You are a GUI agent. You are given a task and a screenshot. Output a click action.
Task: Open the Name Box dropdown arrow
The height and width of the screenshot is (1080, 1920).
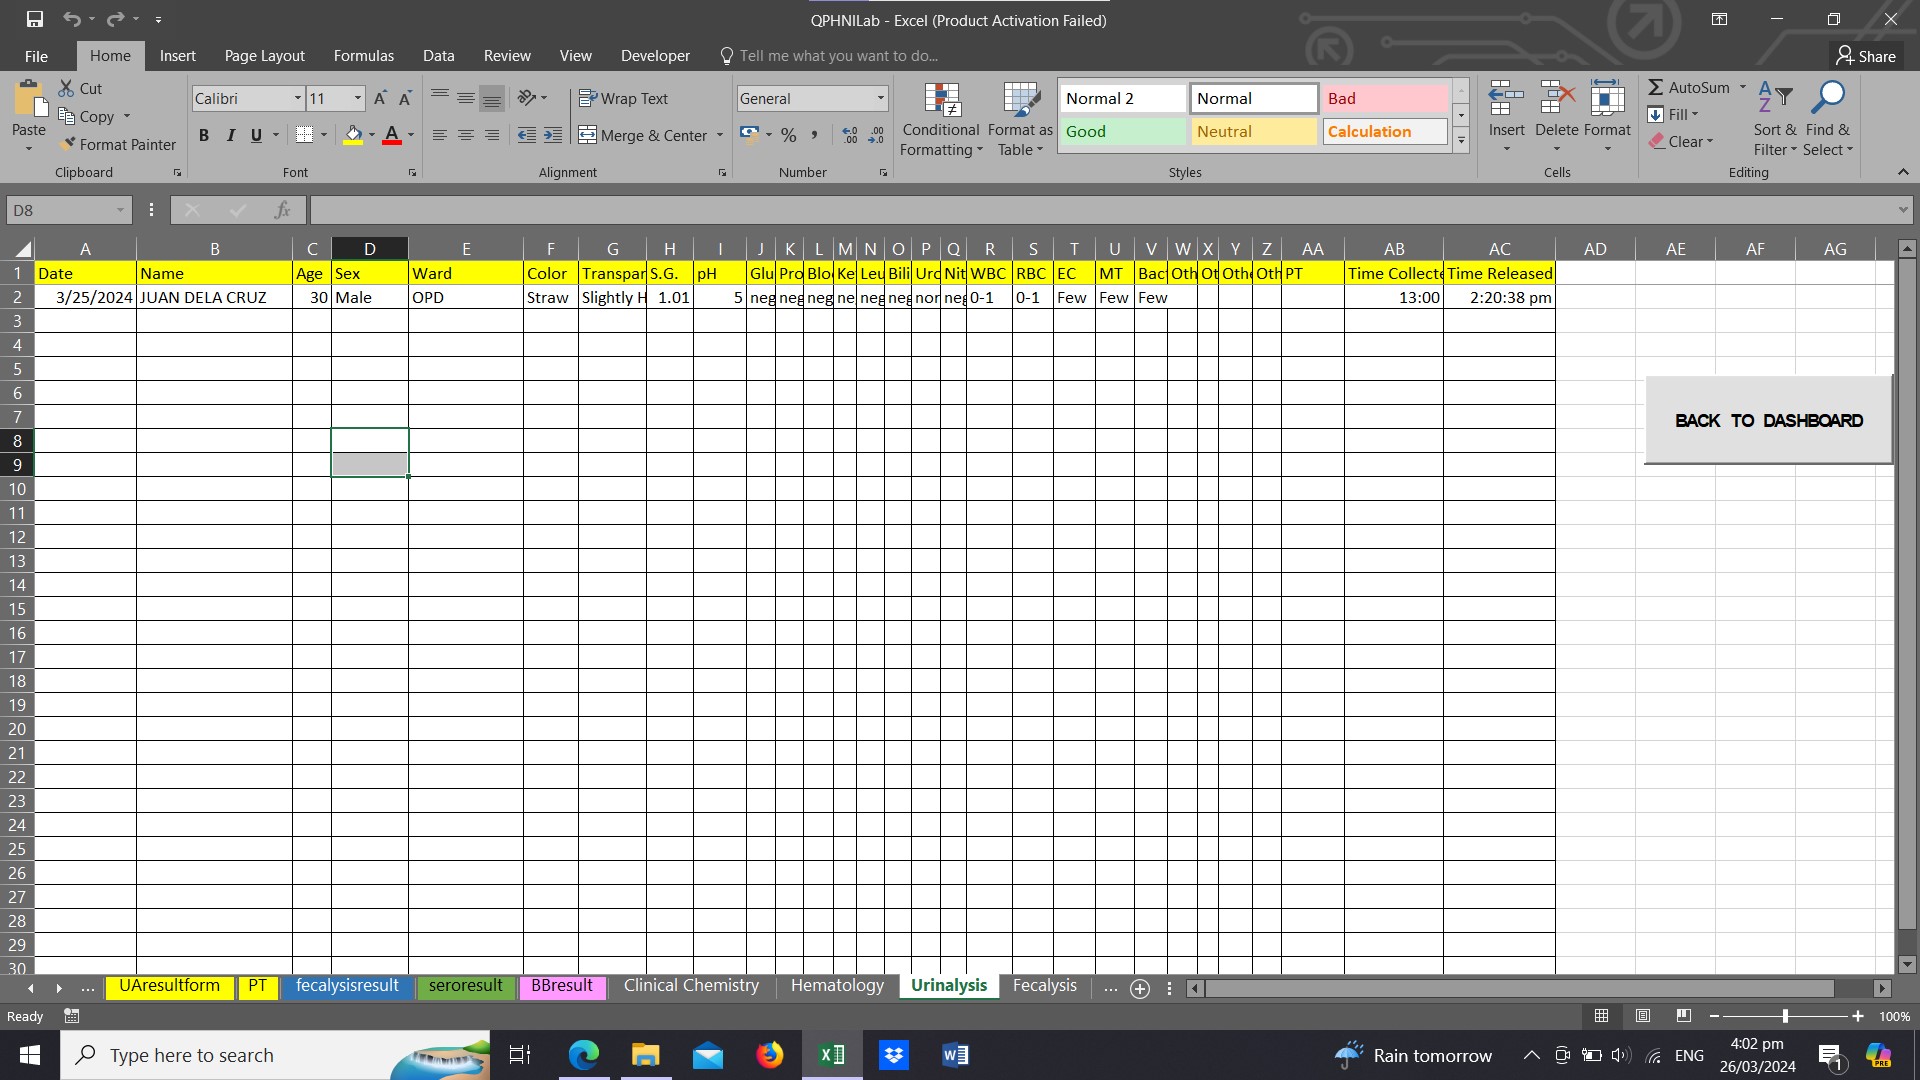pos(120,210)
